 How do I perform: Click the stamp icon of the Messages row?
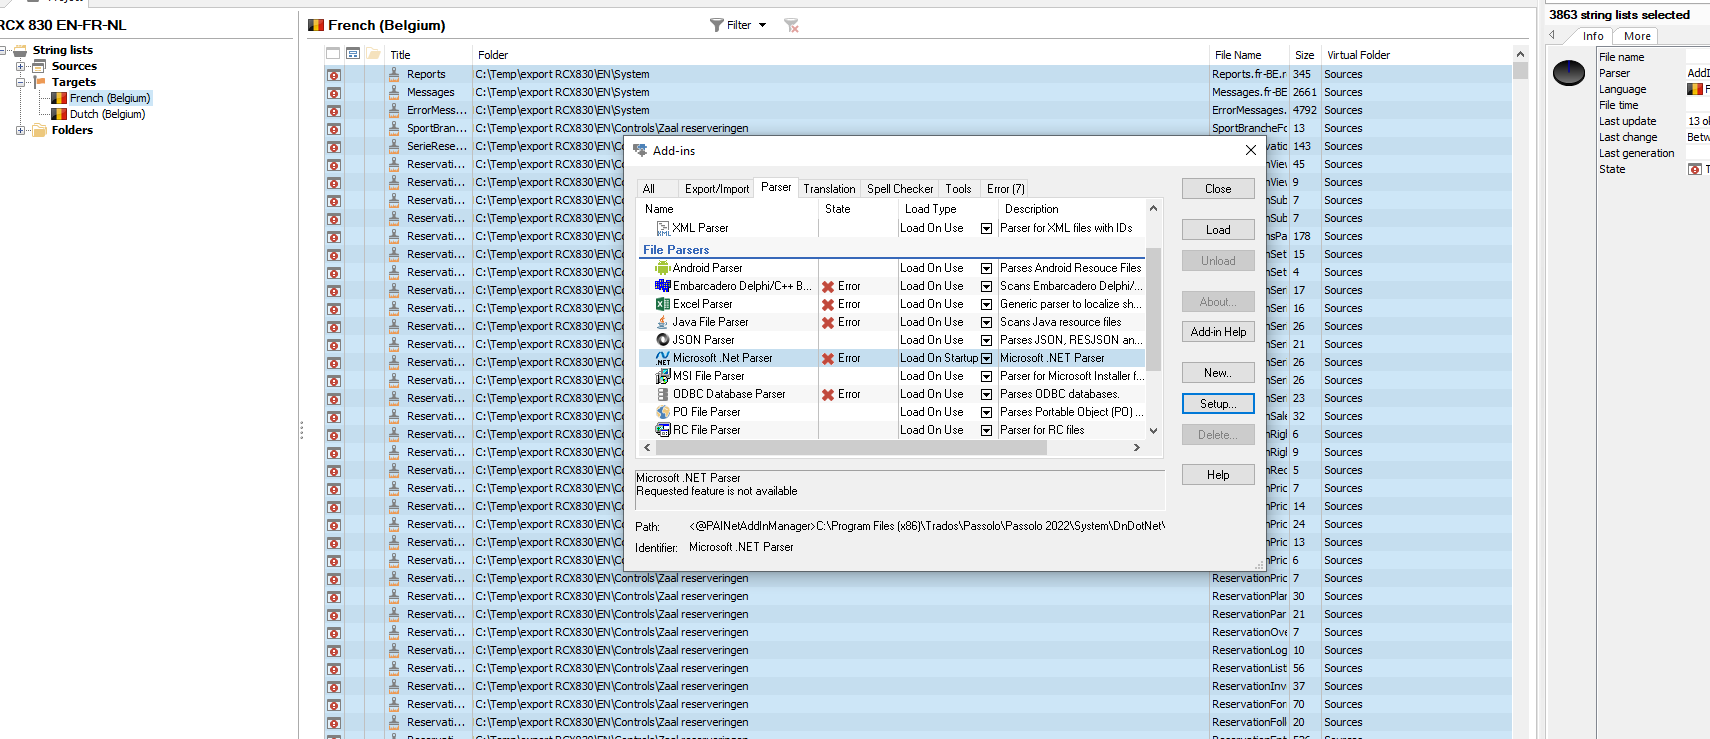(394, 92)
